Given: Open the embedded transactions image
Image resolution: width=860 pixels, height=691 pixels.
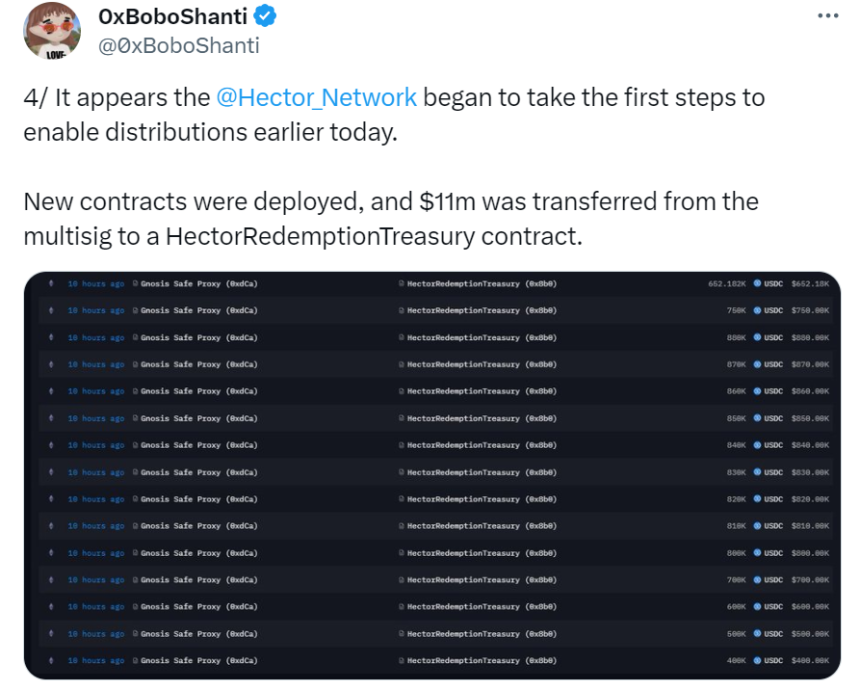Looking at the screenshot, I should (432, 475).
